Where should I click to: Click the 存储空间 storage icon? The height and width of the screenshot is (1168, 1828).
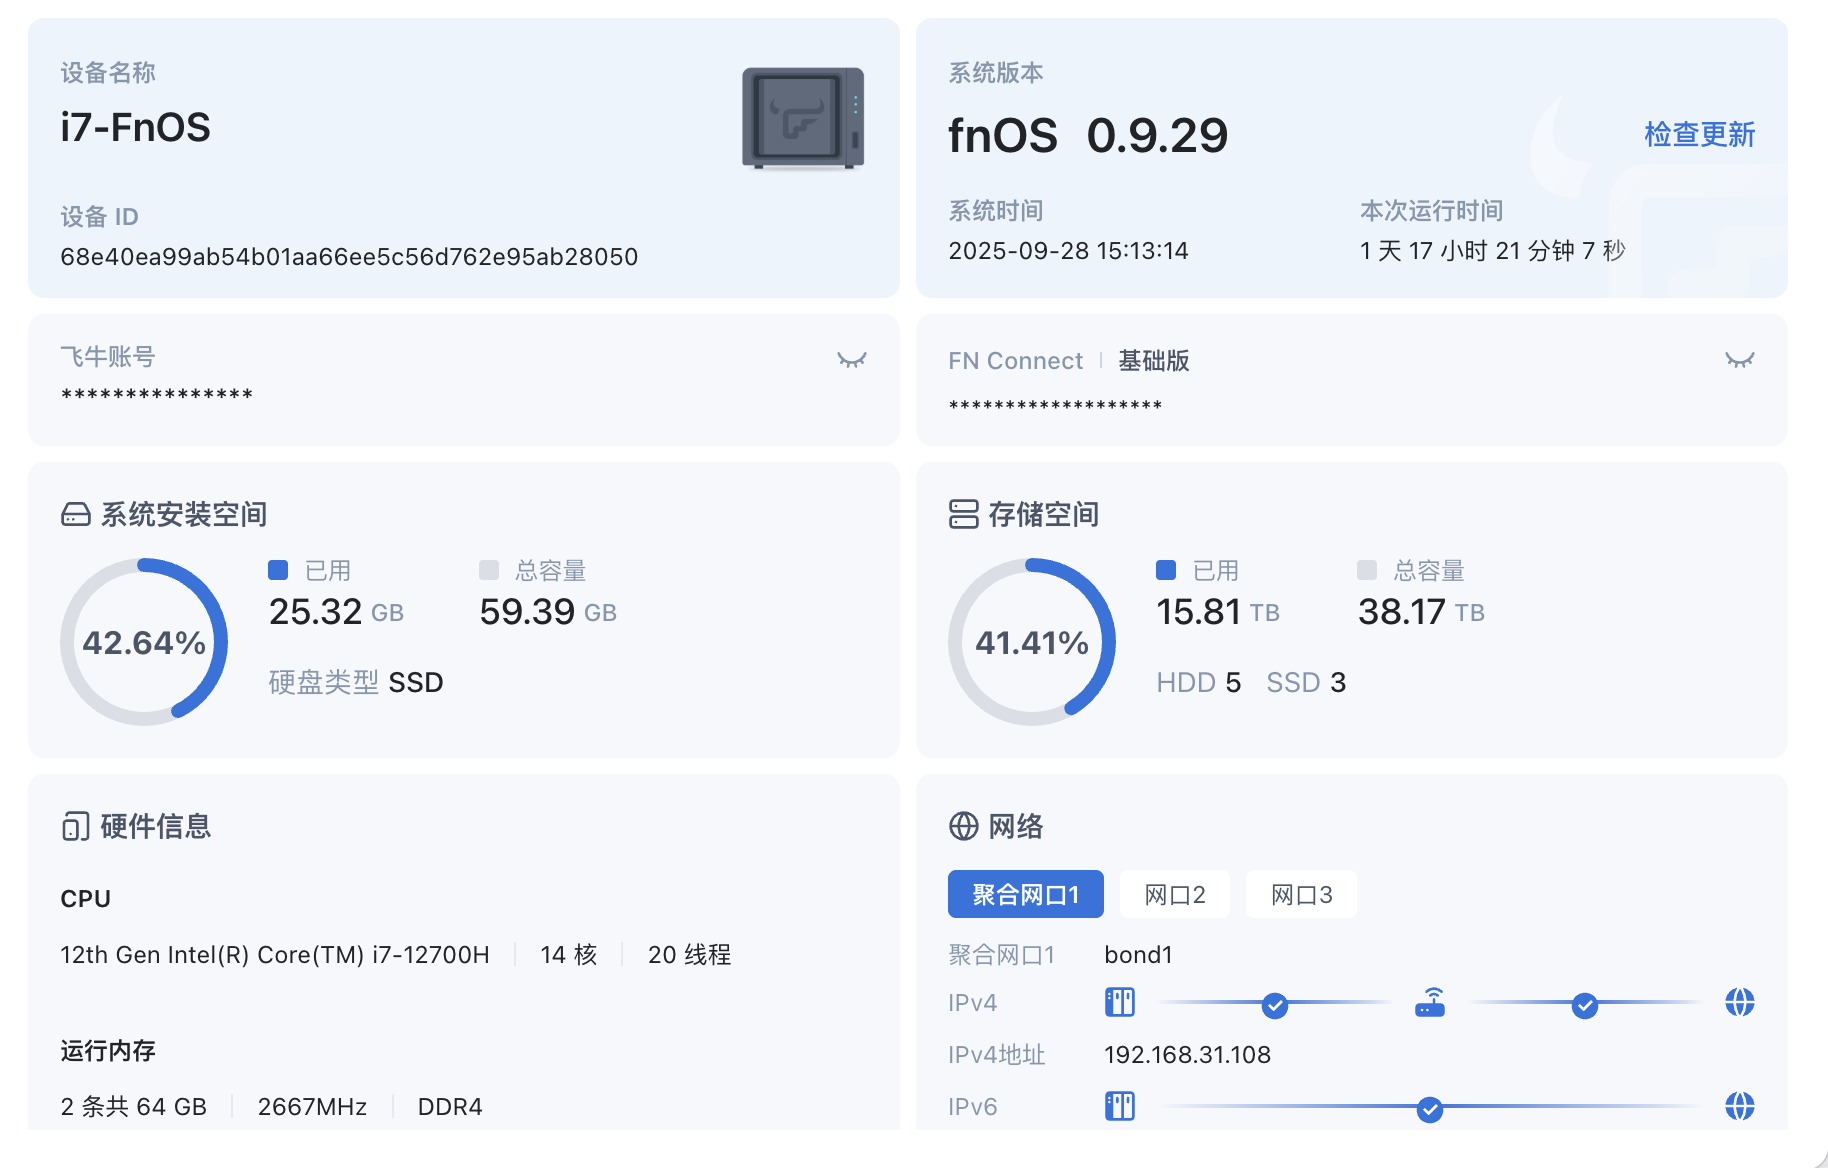[963, 514]
